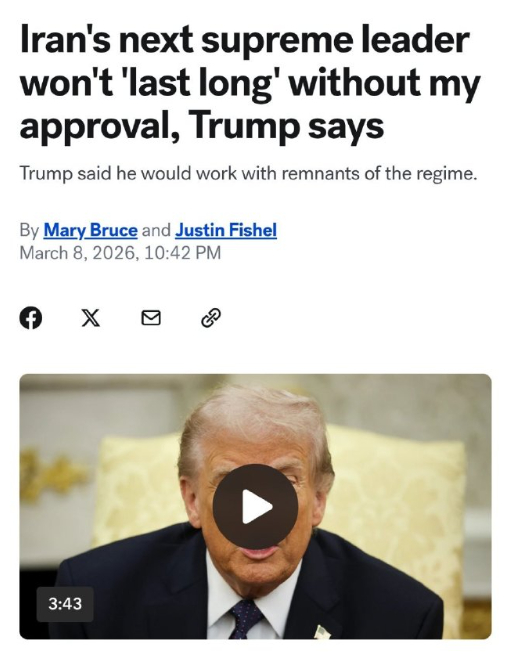
Task: Copy the article link with chain icon
Action: coord(211,318)
